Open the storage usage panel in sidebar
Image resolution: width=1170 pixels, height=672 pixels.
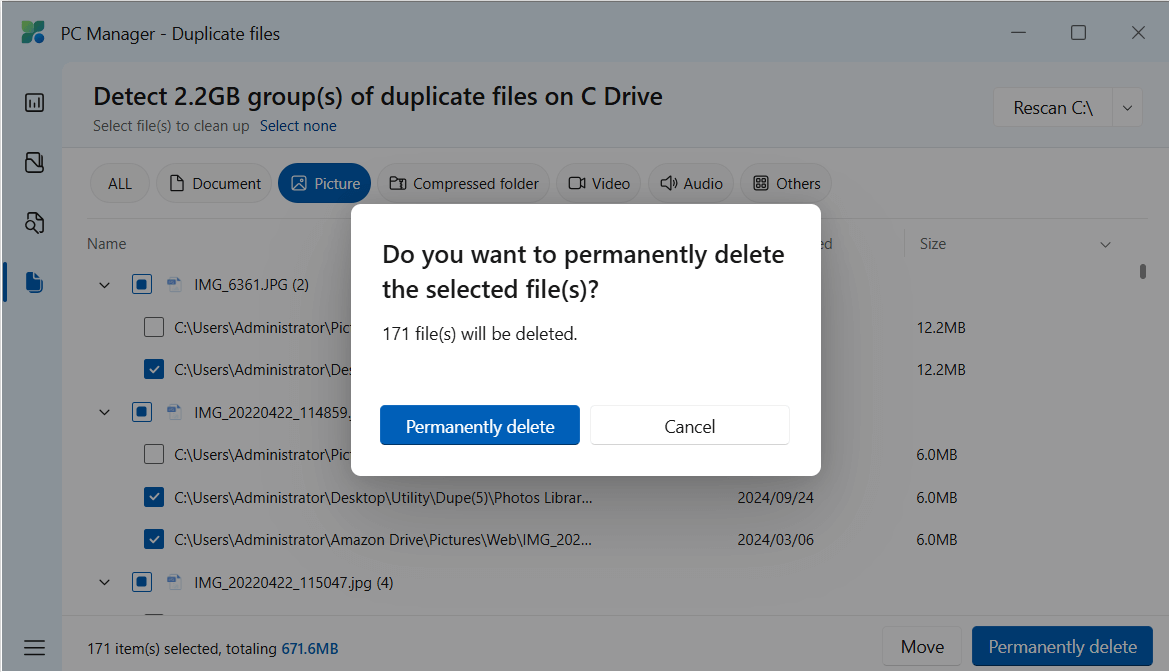coord(34,102)
